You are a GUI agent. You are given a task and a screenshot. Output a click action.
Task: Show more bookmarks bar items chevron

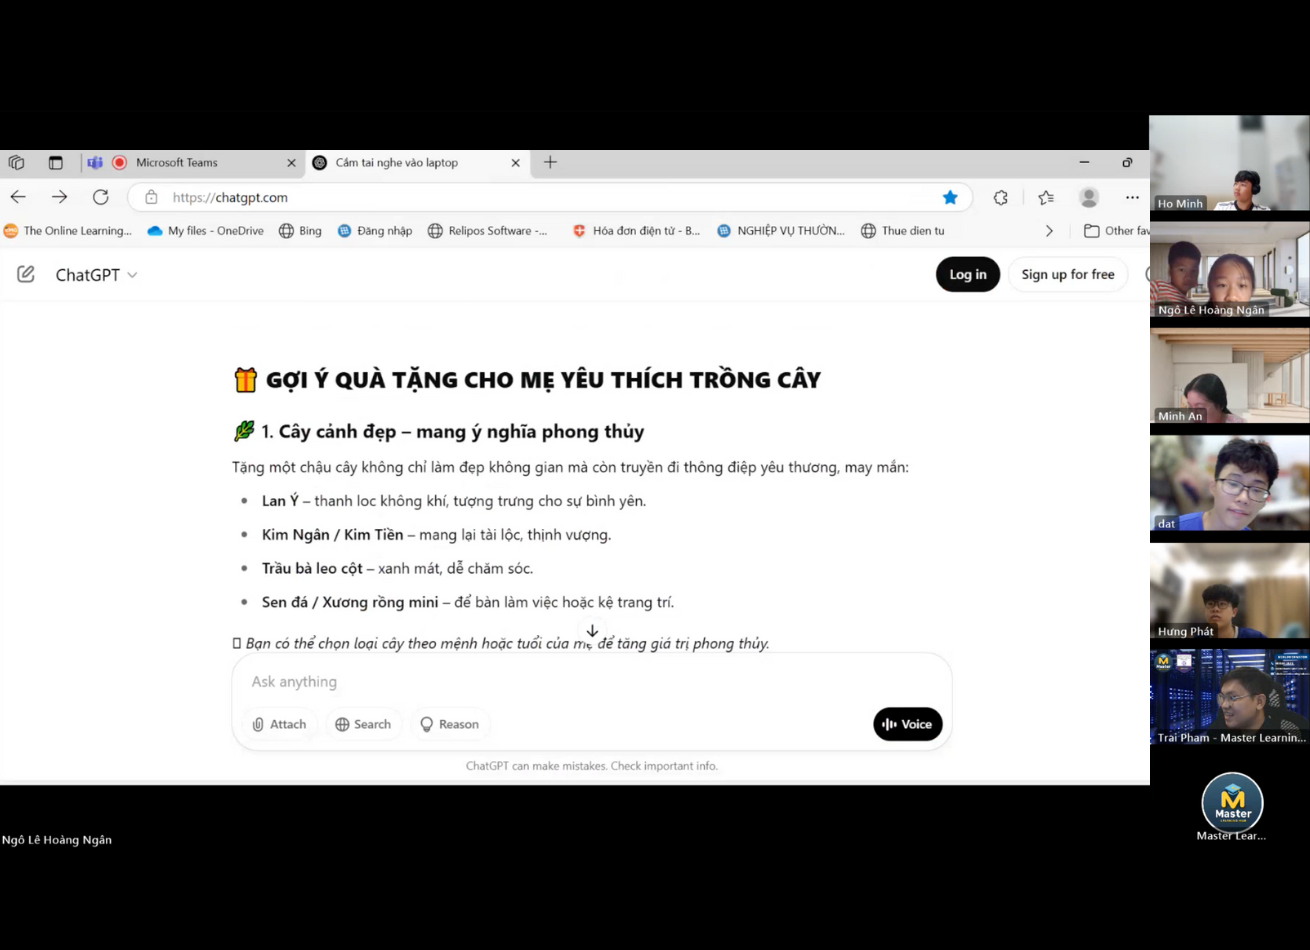coord(1049,231)
